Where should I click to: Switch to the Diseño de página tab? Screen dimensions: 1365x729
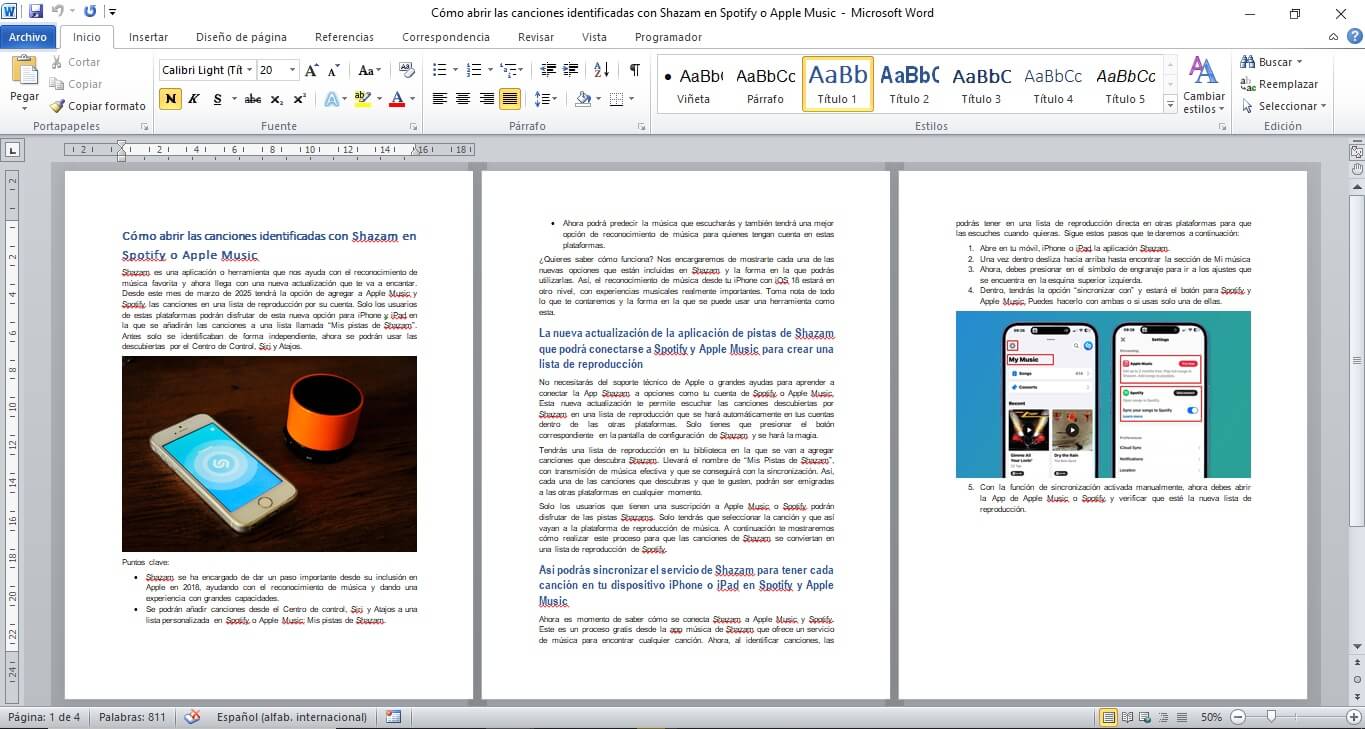[x=241, y=37]
